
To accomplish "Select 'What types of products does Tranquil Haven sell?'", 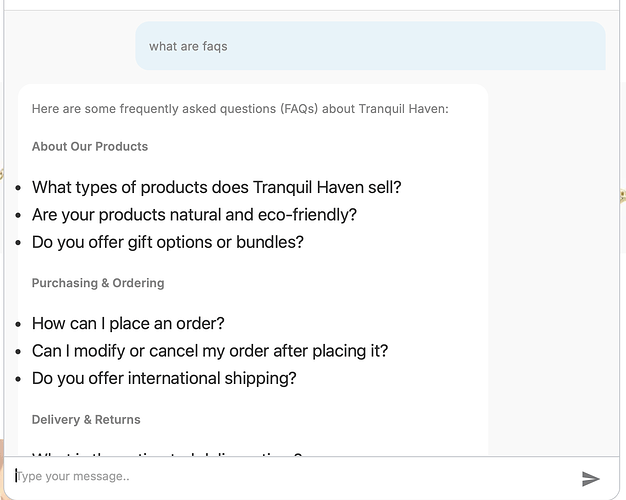I will point(216,187).
